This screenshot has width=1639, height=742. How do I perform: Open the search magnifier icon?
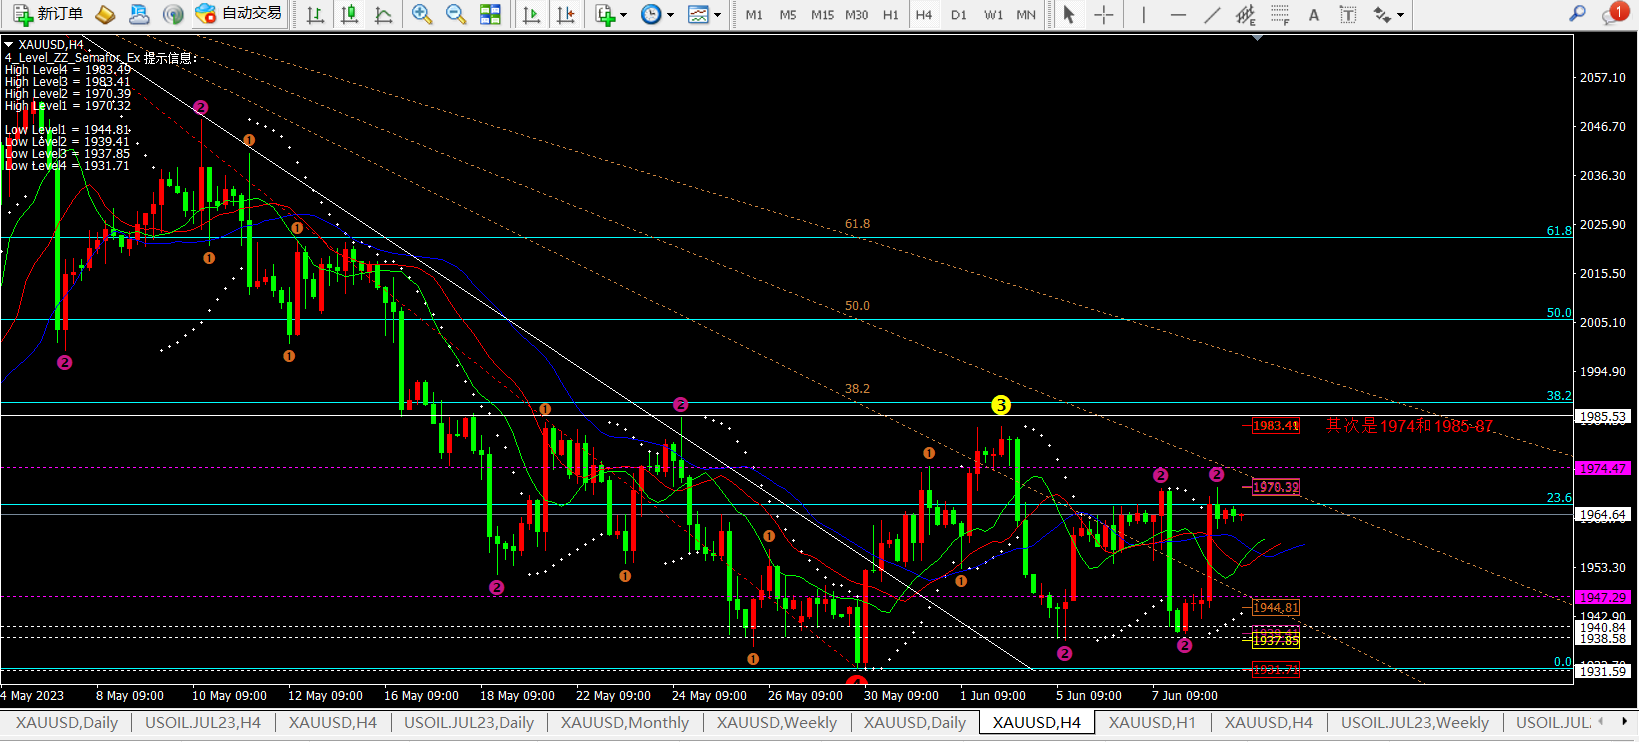(x=1577, y=14)
